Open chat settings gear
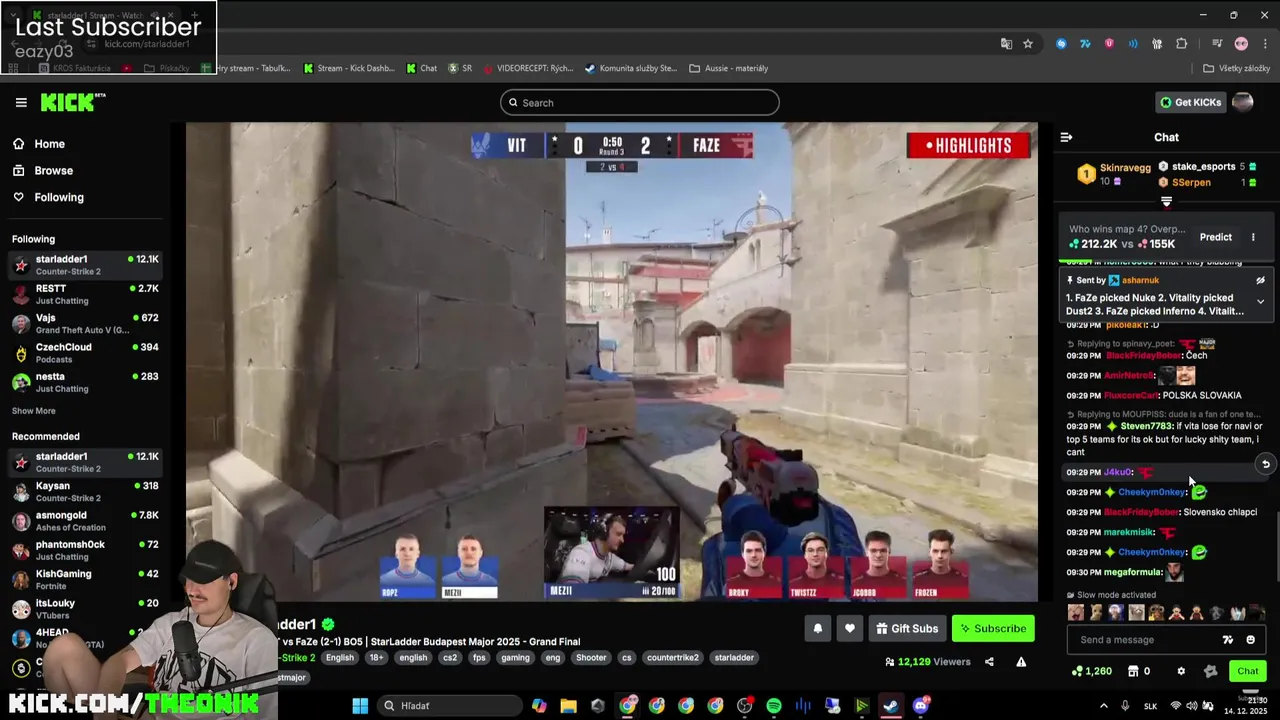 click(1181, 671)
